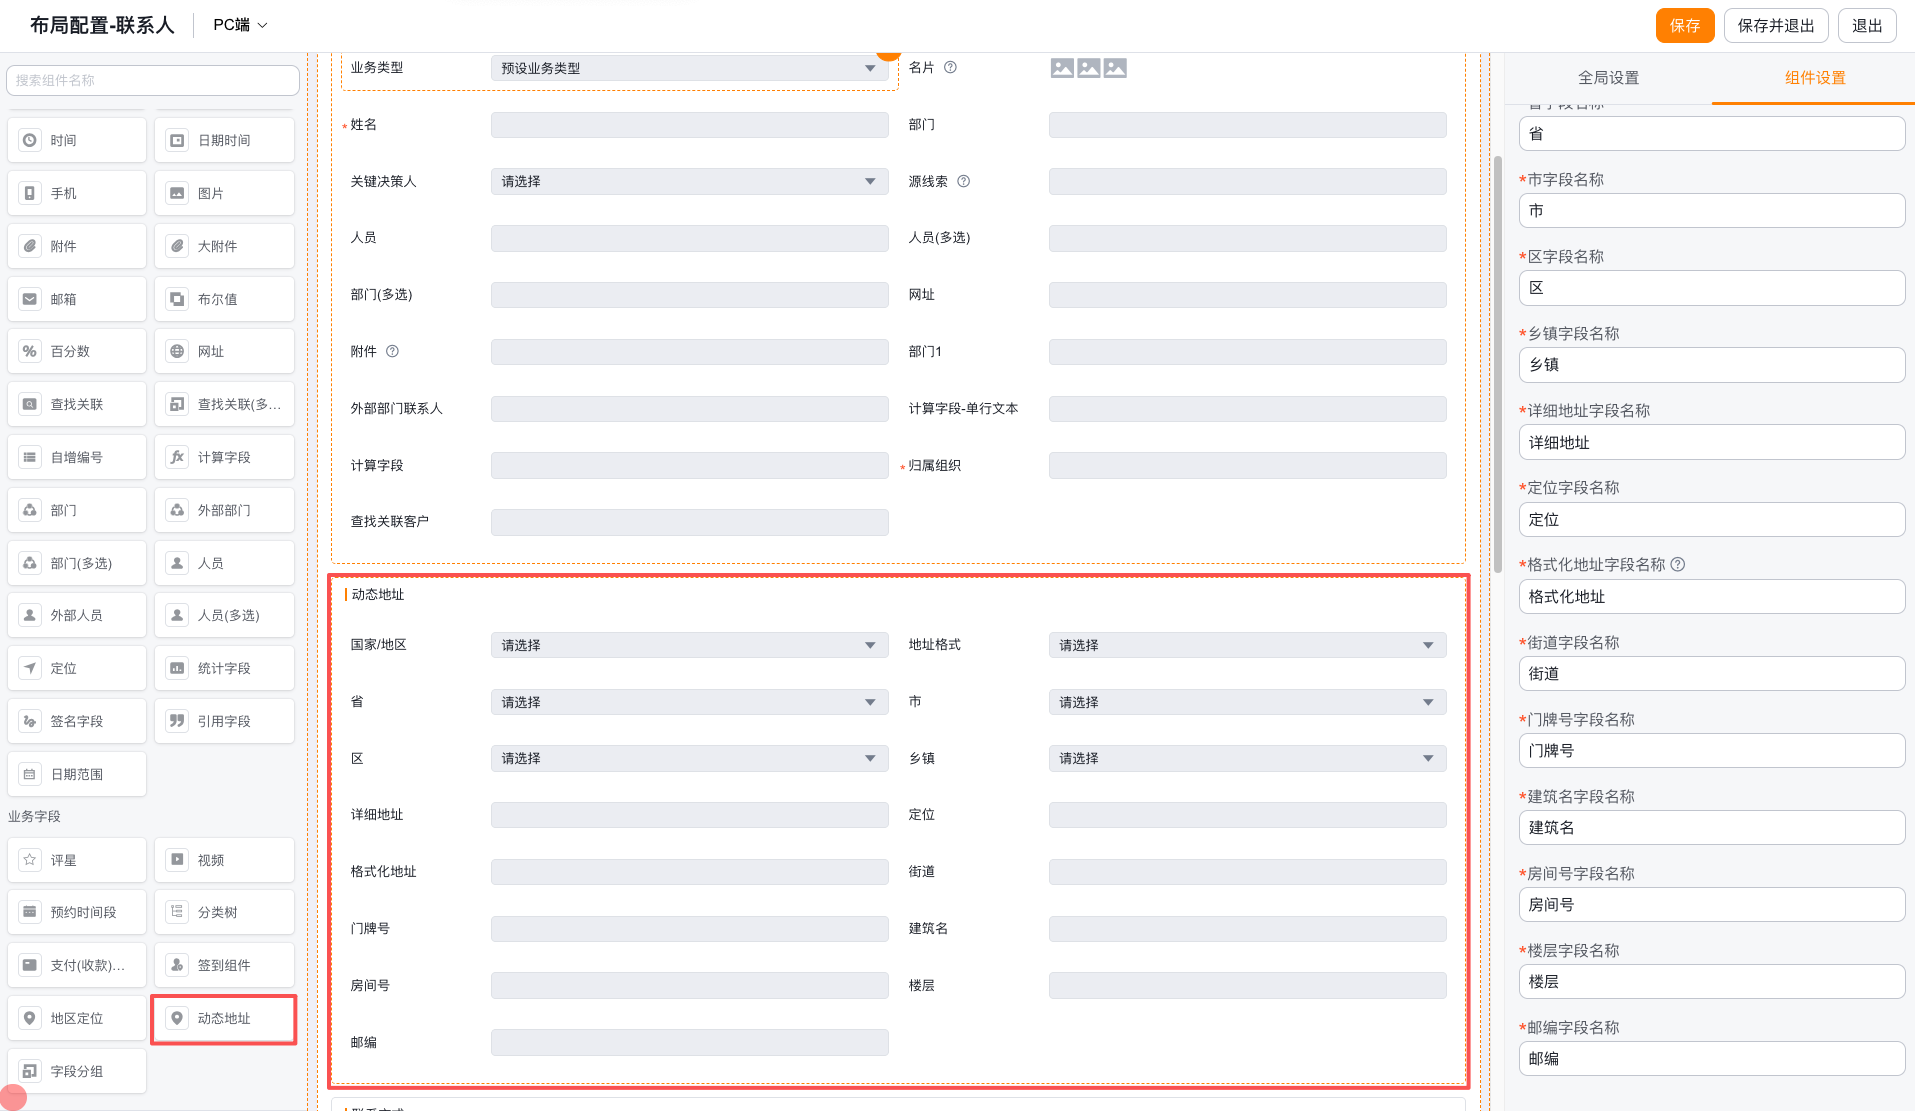Choose the 人员 person icon in sidebar

pyautogui.click(x=177, y=563)
